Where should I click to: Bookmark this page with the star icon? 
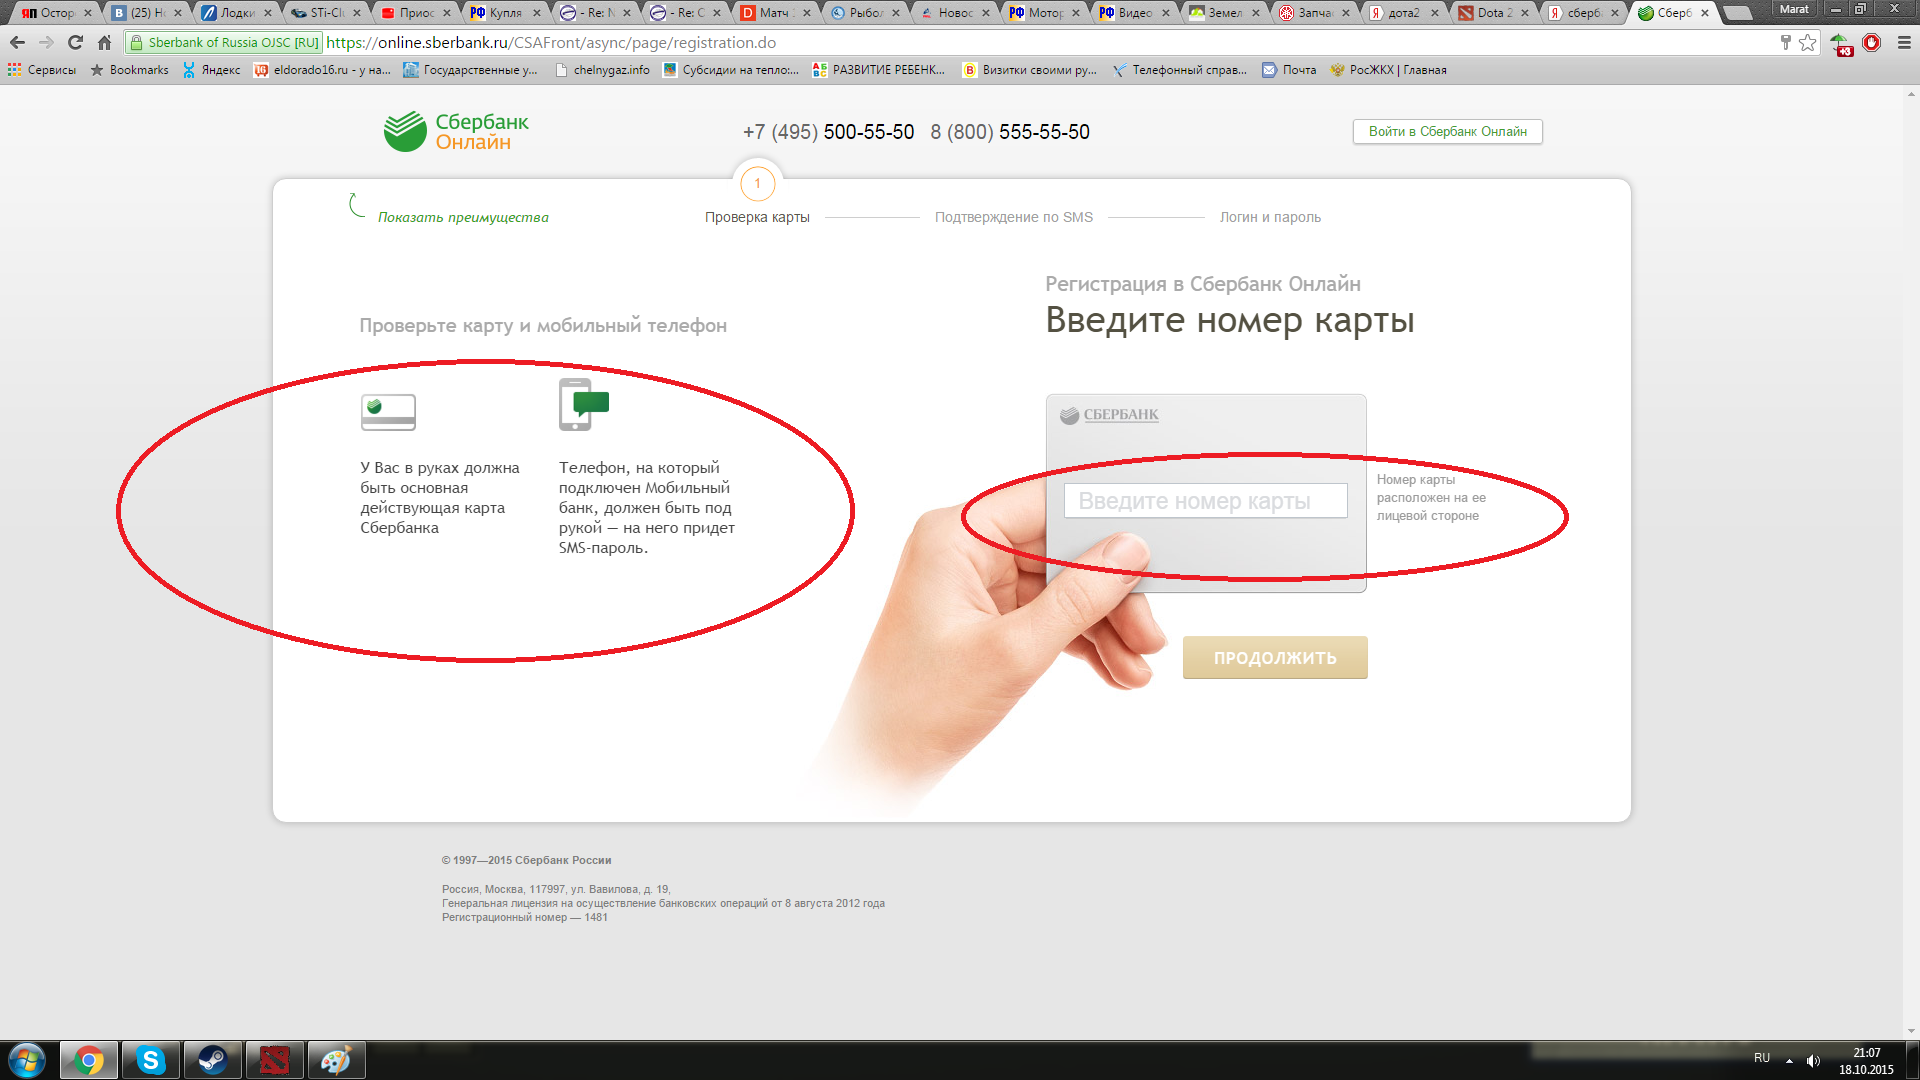point(1807,43)
